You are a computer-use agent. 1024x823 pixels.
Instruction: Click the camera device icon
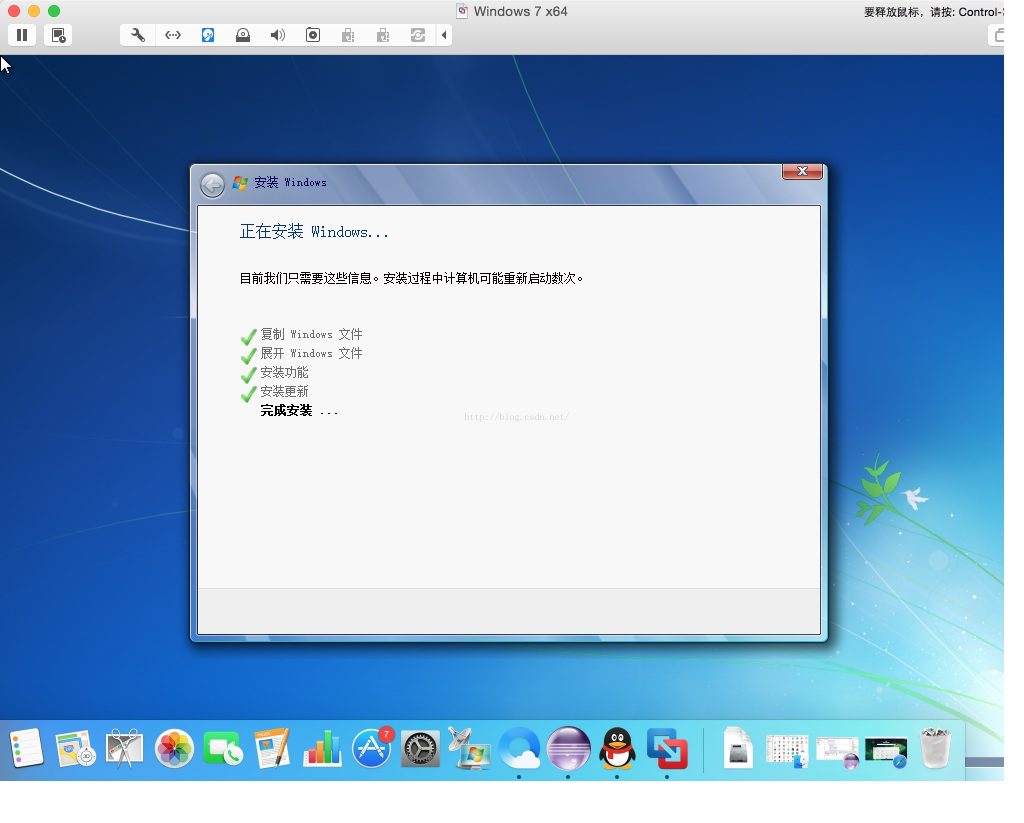tap(313, 35)
